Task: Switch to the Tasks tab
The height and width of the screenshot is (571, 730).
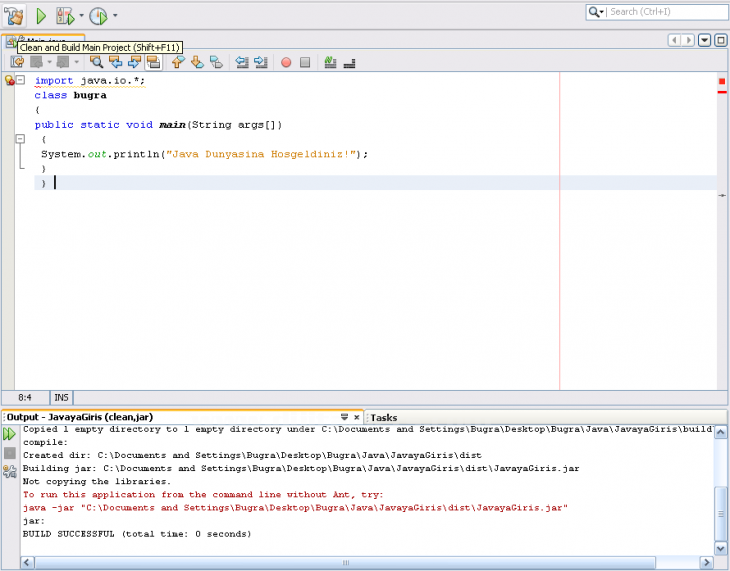Action: (384, 418)
